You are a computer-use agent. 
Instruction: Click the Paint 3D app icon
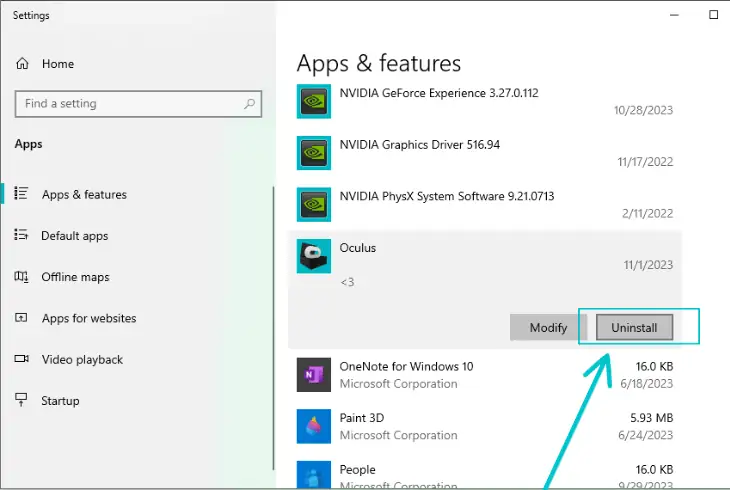pyautogui.click(x=314, y=426)
